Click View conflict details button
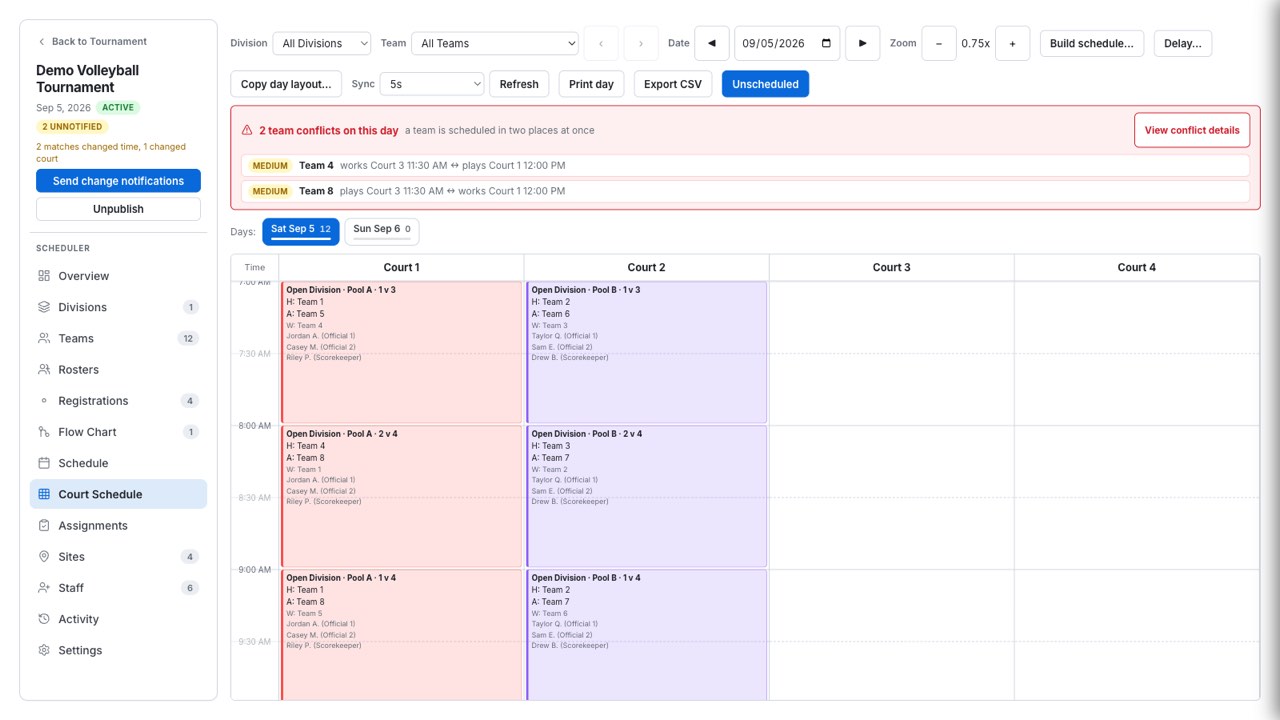Image resolution: width=1280 pixels, height=720 pixels. click(x=1191, y=130)
